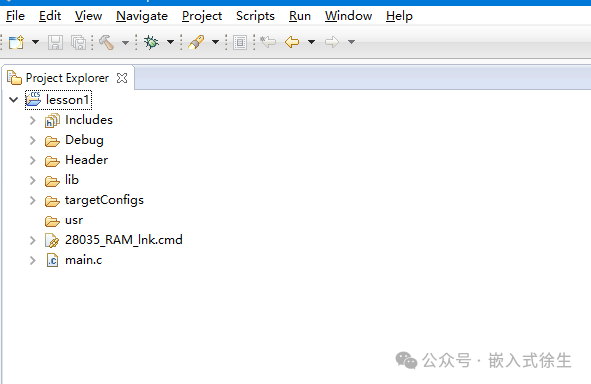Screen dimensions: 591x384
Task: Open the Edit menu
Action: pos(50,16)
